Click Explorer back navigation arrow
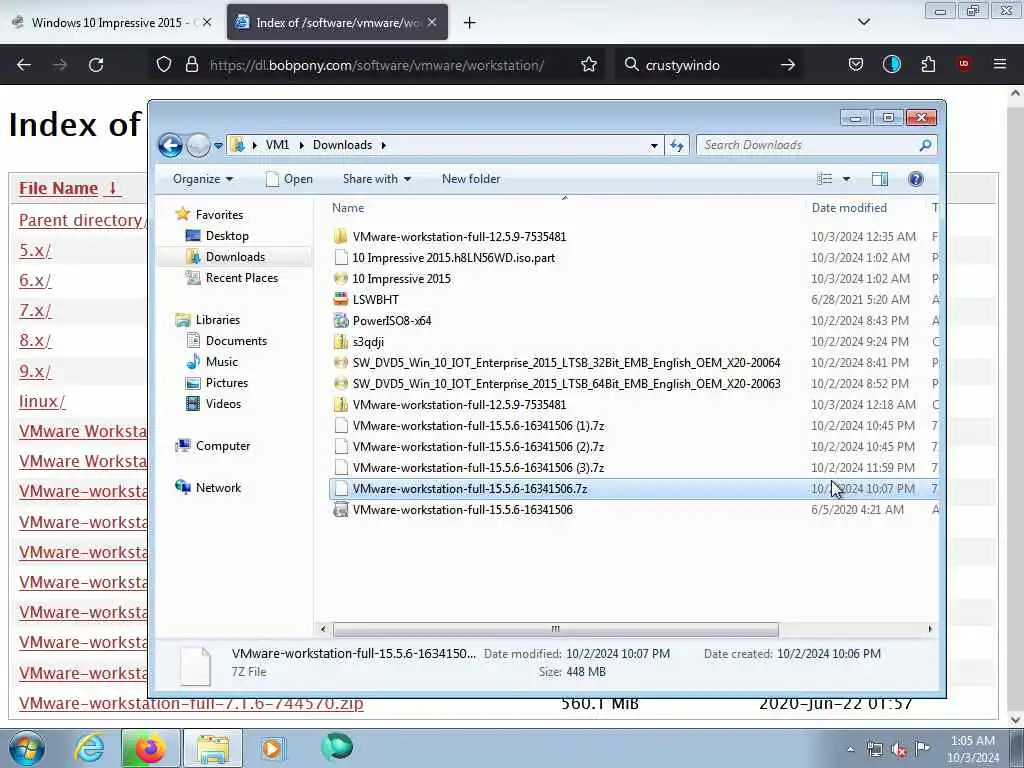The image size is (1024, 768). point(170,145)
